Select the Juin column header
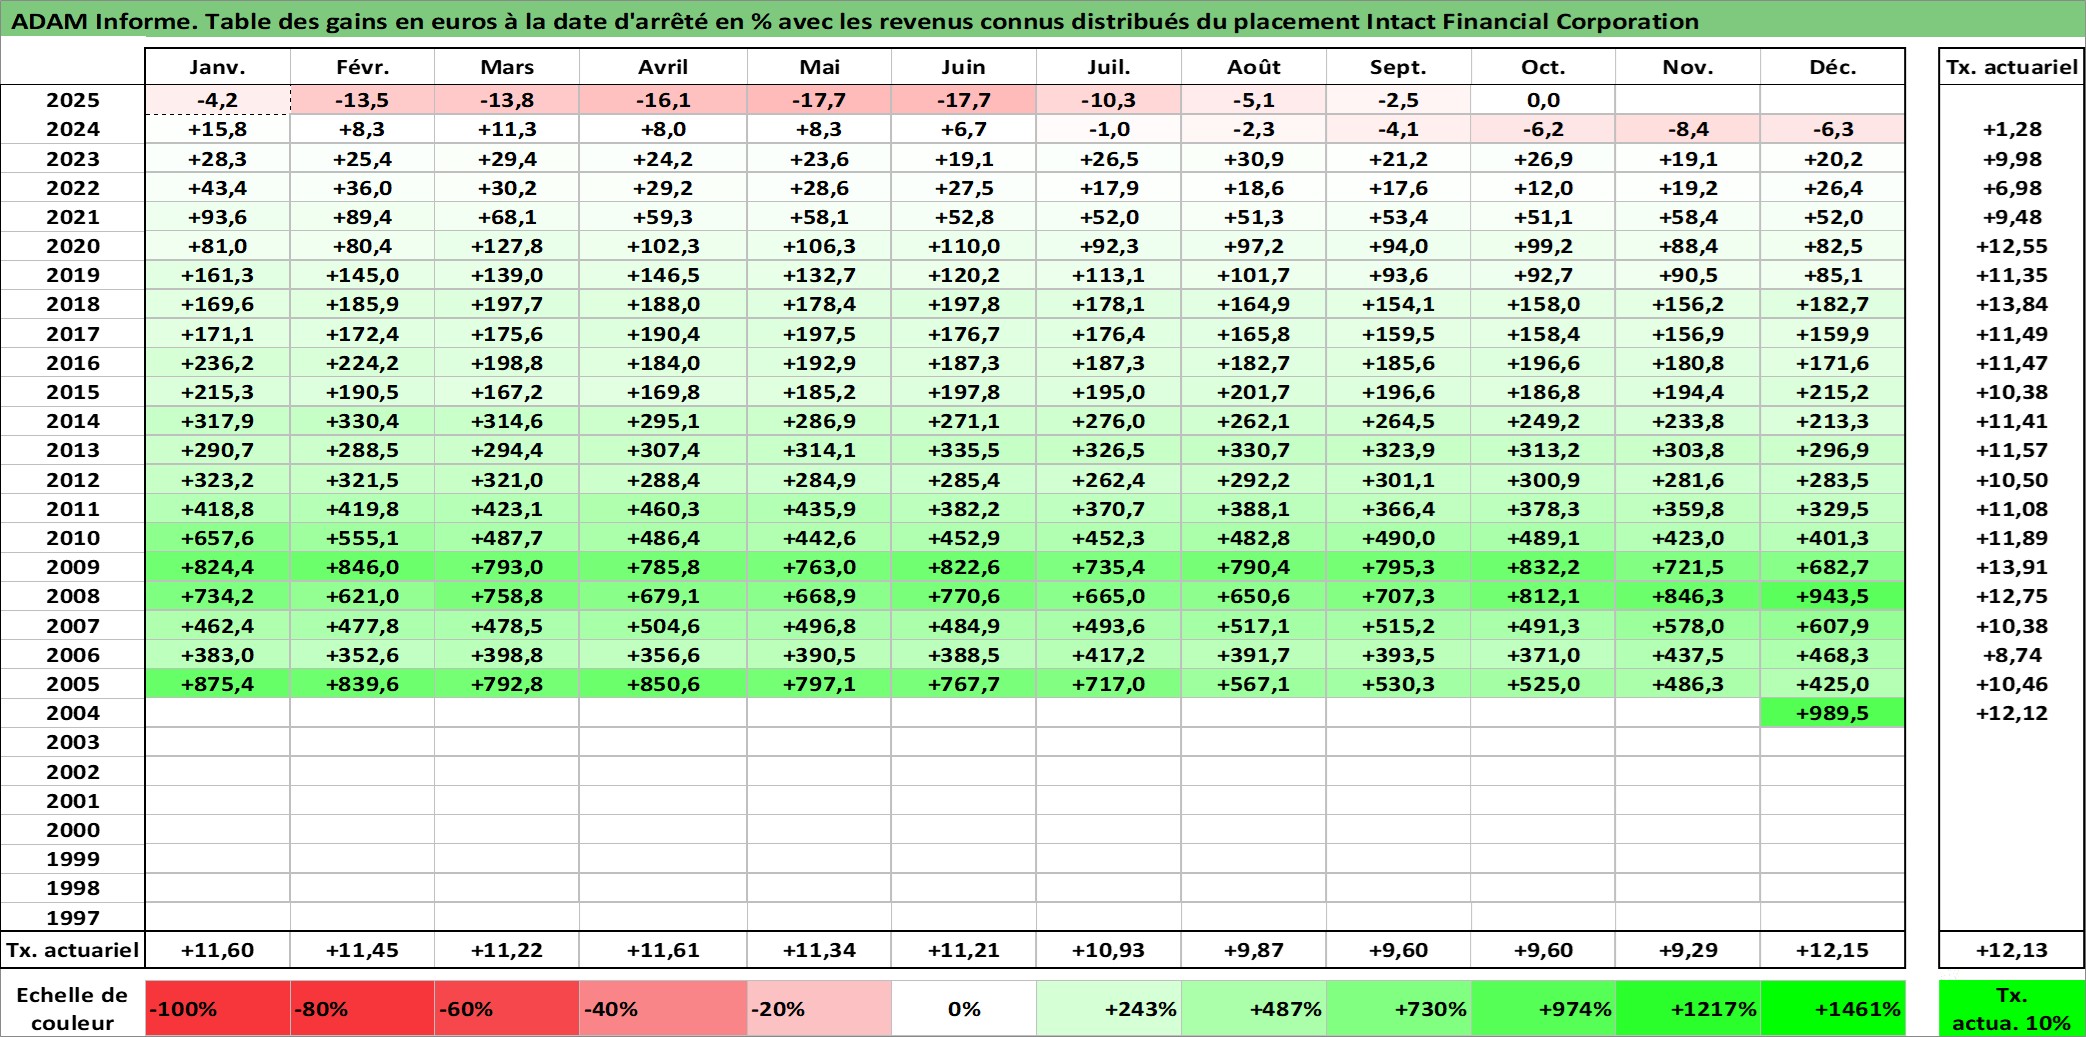Viewport: 2086px width, 1037px height. [964, 67]
